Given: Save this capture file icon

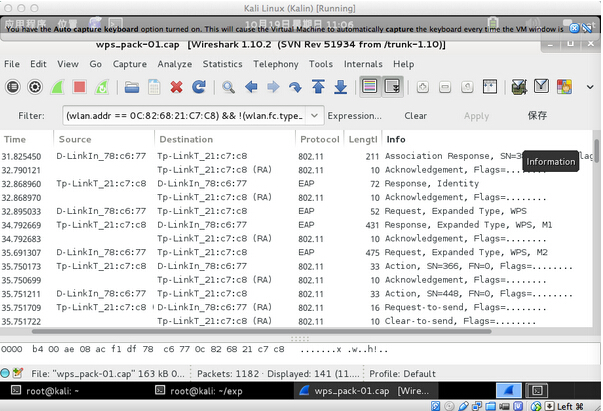Looking at the screenshot, I should click(154, 87).
